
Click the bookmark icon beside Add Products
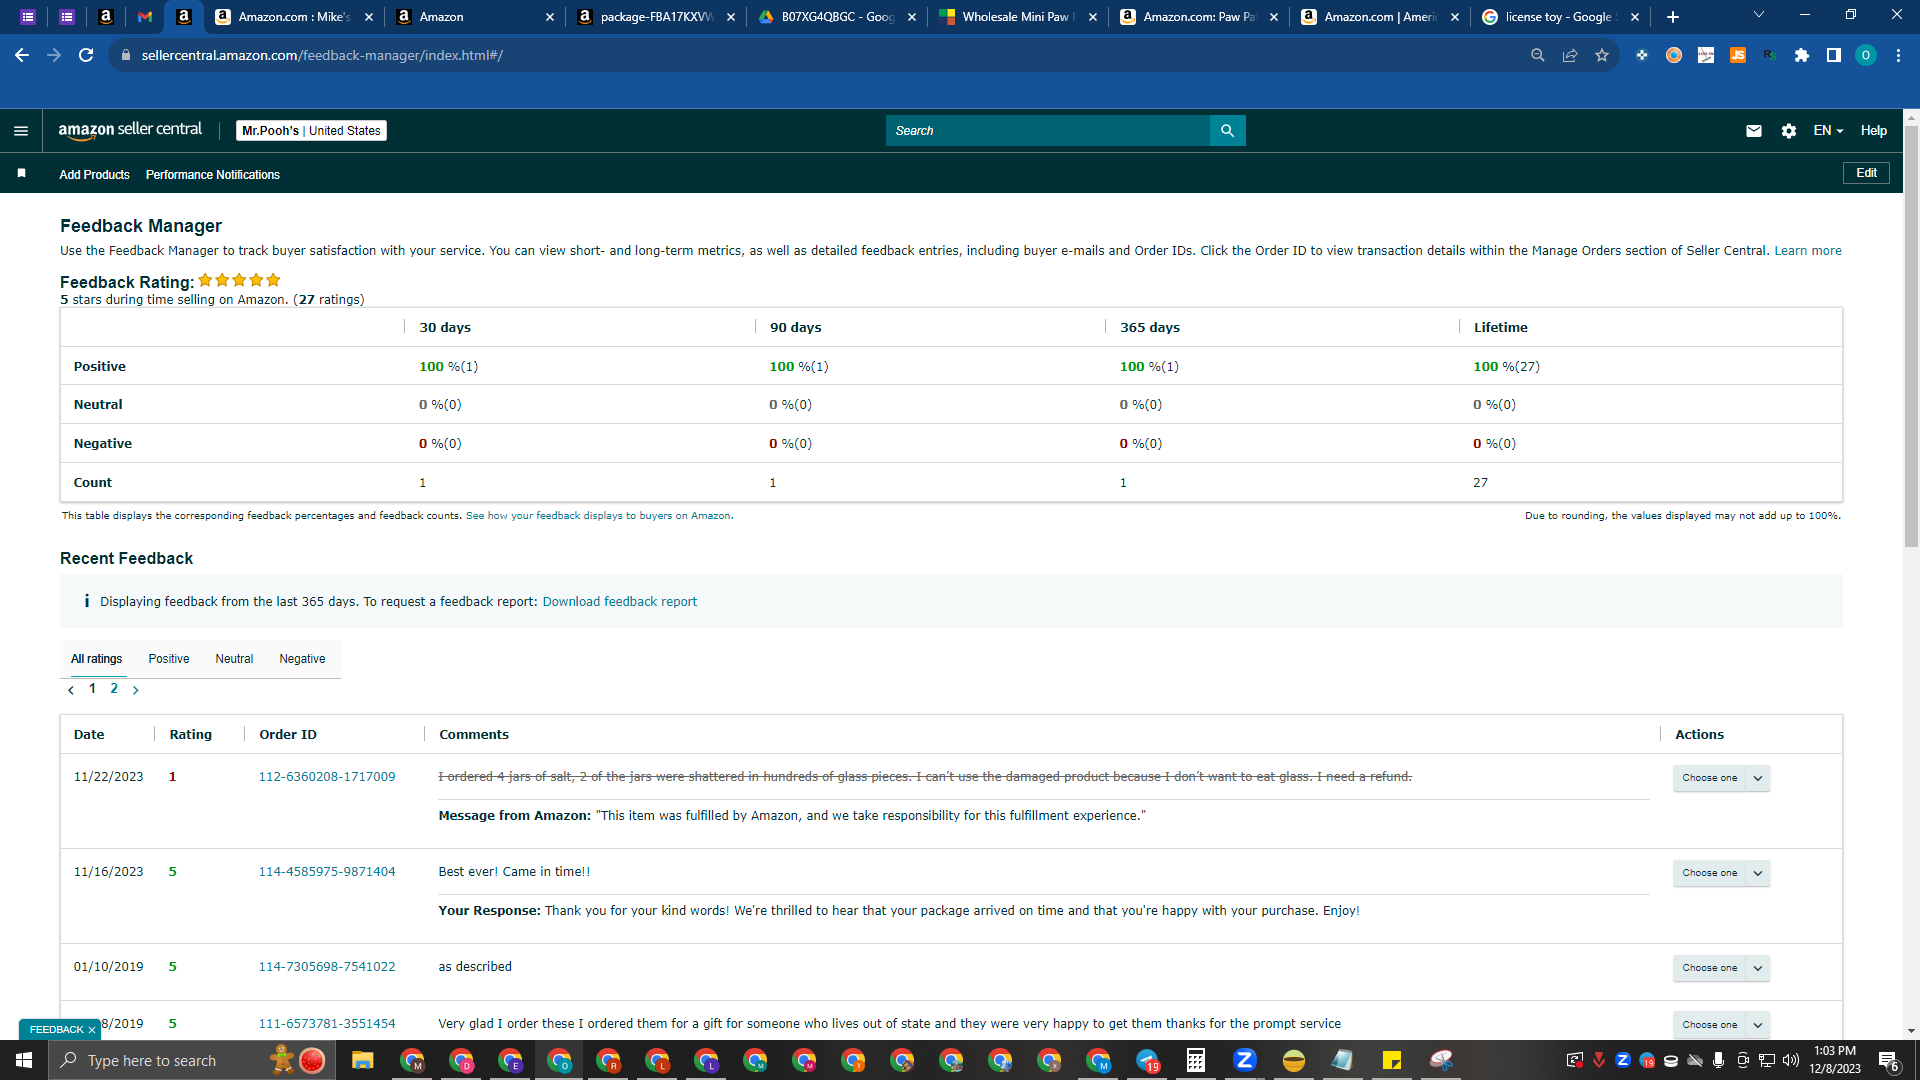(21, 174)
